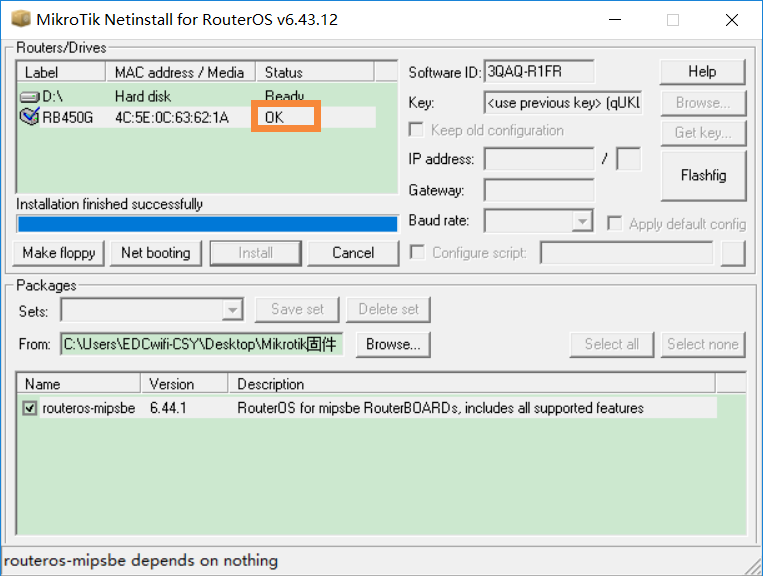763x576 pixels.
Task: Expand the Sets combo box
Action: tap(232, 310)
